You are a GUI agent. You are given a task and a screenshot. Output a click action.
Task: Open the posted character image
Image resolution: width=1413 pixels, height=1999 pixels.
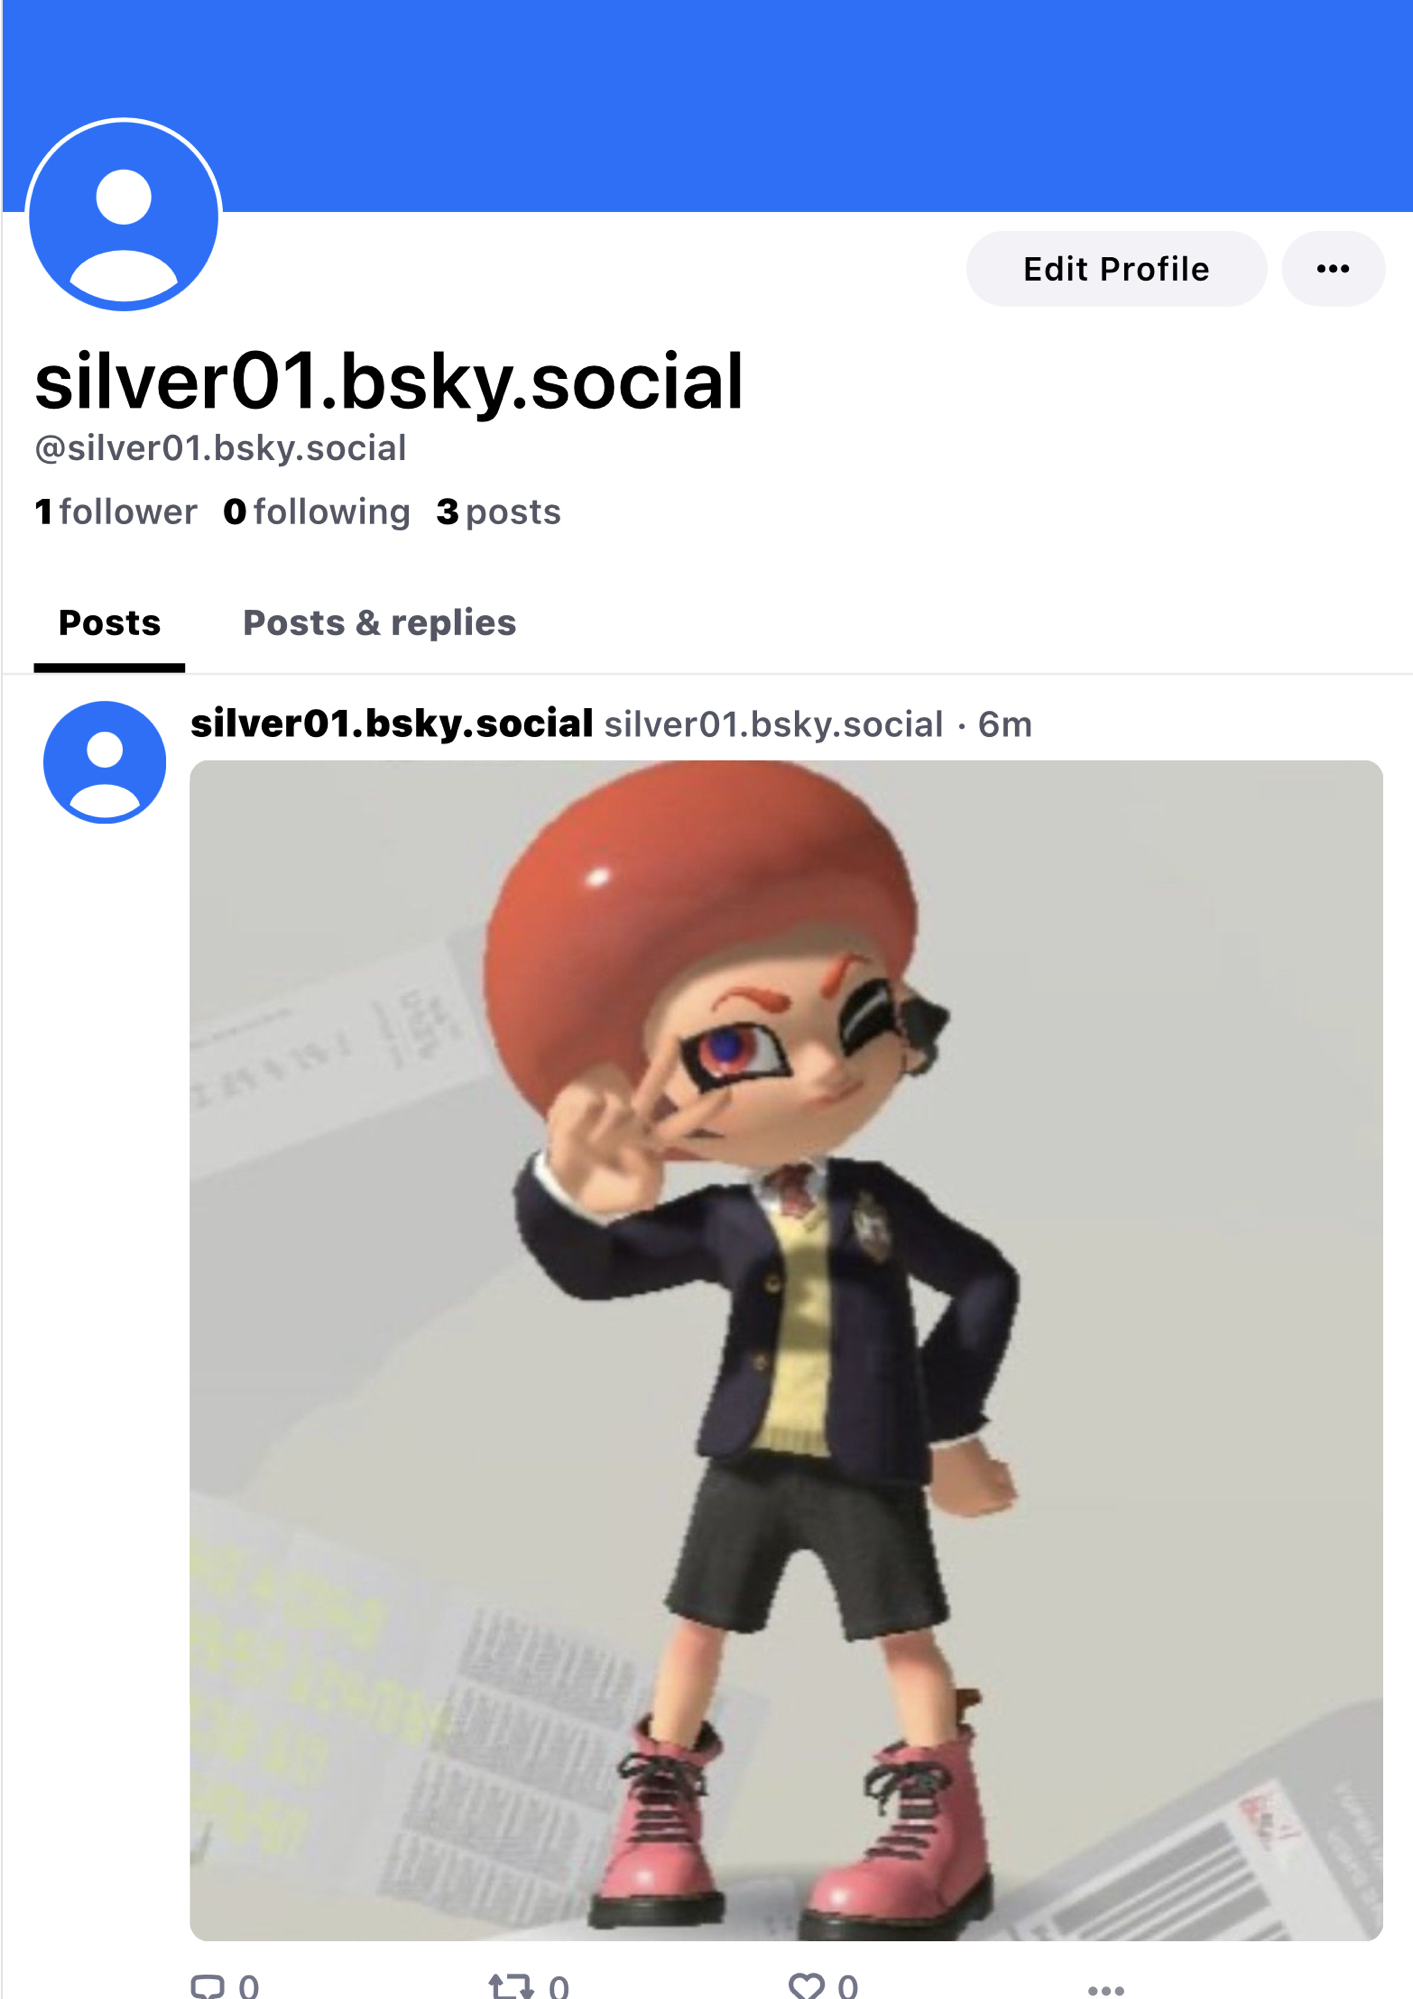[786, 1350]
